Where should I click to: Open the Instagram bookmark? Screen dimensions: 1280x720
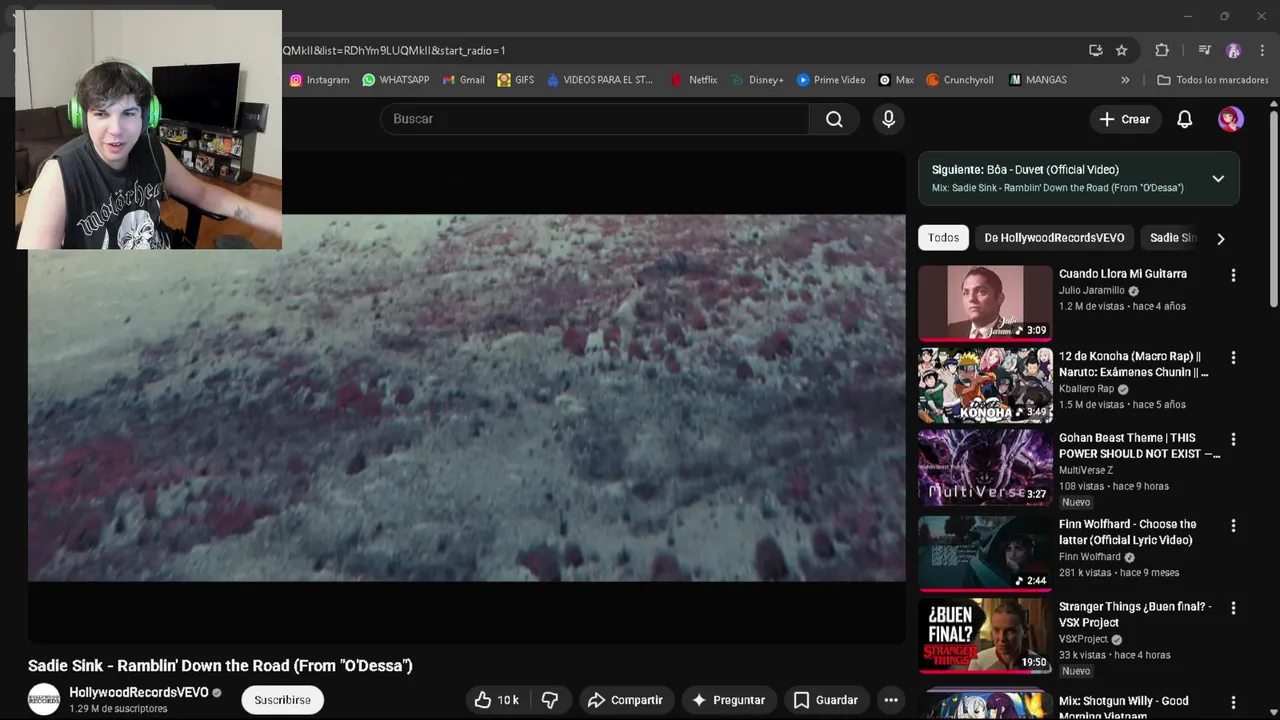click(x=319, y=80)
